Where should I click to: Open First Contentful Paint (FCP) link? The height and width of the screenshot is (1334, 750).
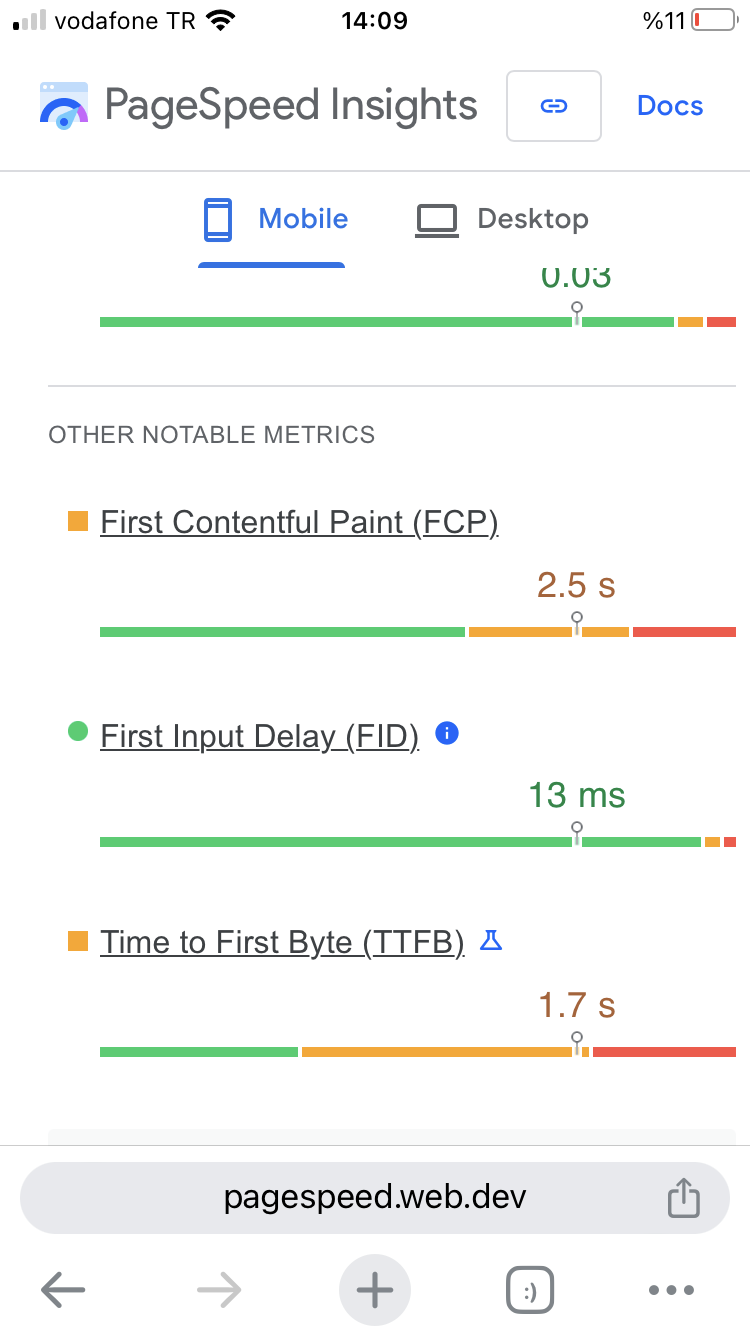(x=299, y=522)
